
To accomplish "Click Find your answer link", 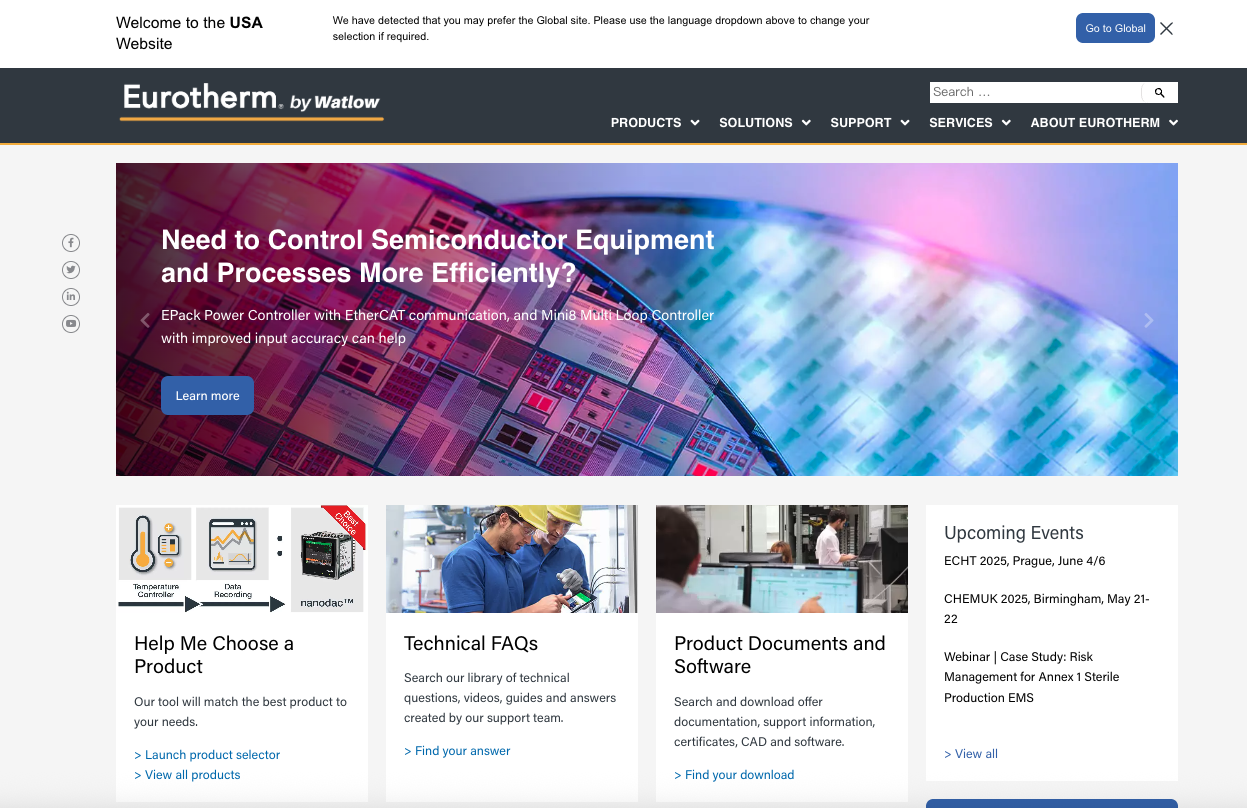I will coord(457,751).
